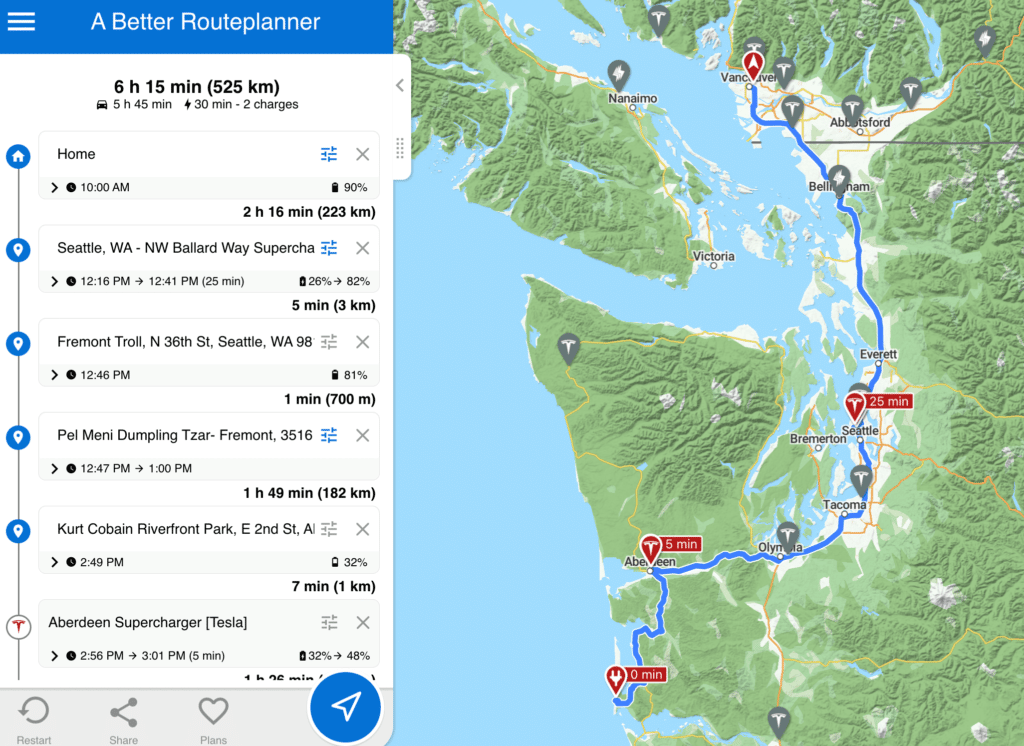
Task: Open settings for Pel Meni Dumpling Tzar
Action: [x=329, y=435]
